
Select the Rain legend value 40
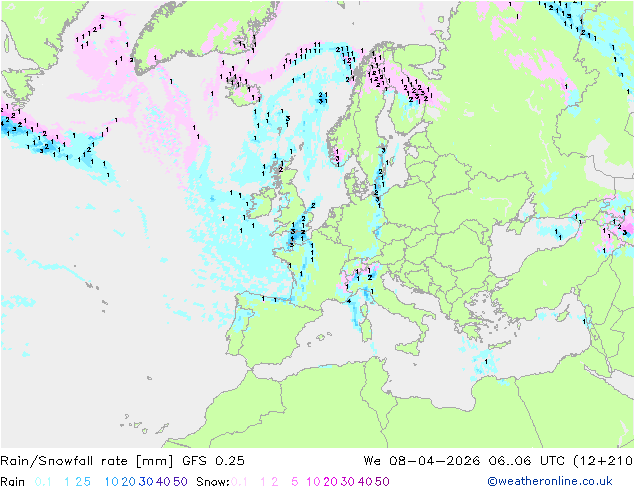point(163,482)
